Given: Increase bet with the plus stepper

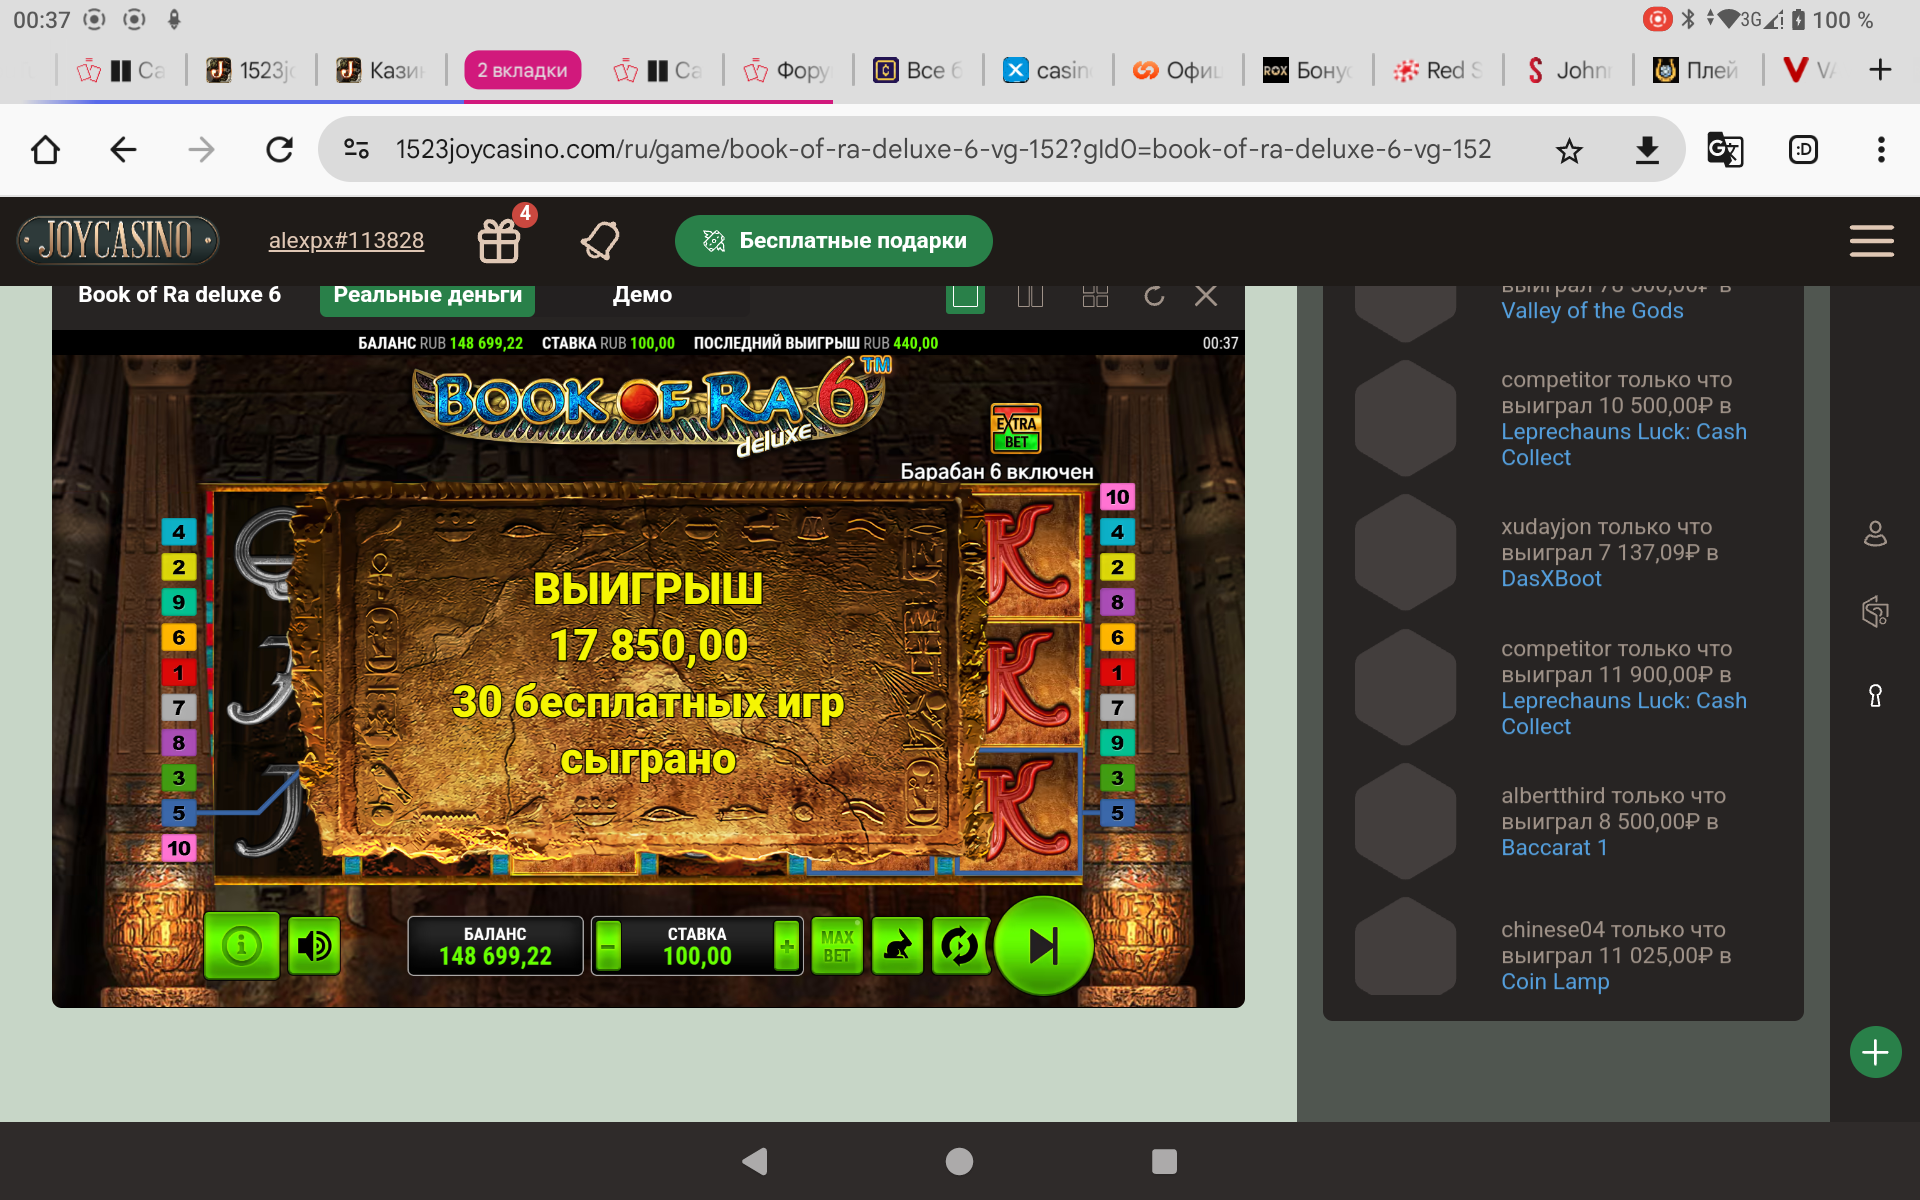Looking at the screenshot, I should 787,945.
